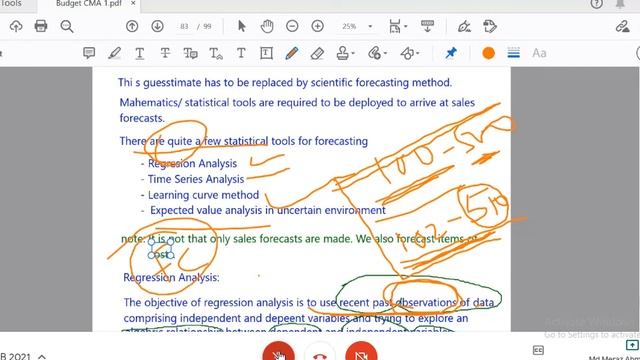Open the find text magnifier
The width and height of the screenshot is (640, 360).
pyautogui.click(x=67, y=27)
